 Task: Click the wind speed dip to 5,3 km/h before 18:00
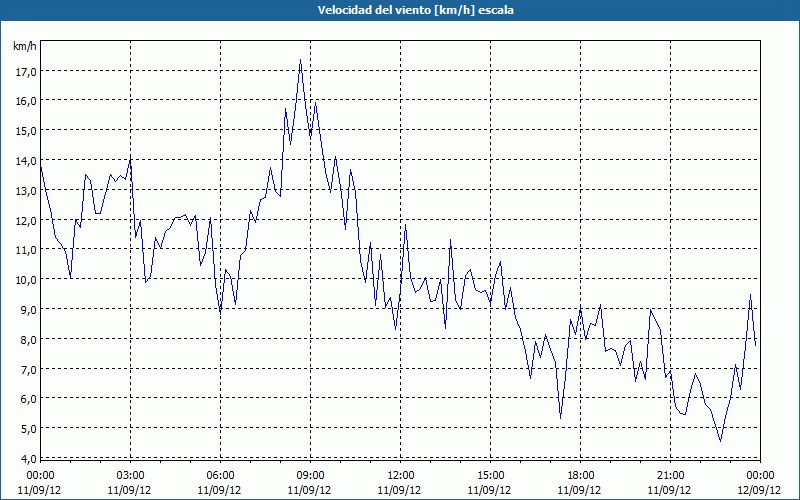pos(561,418)
